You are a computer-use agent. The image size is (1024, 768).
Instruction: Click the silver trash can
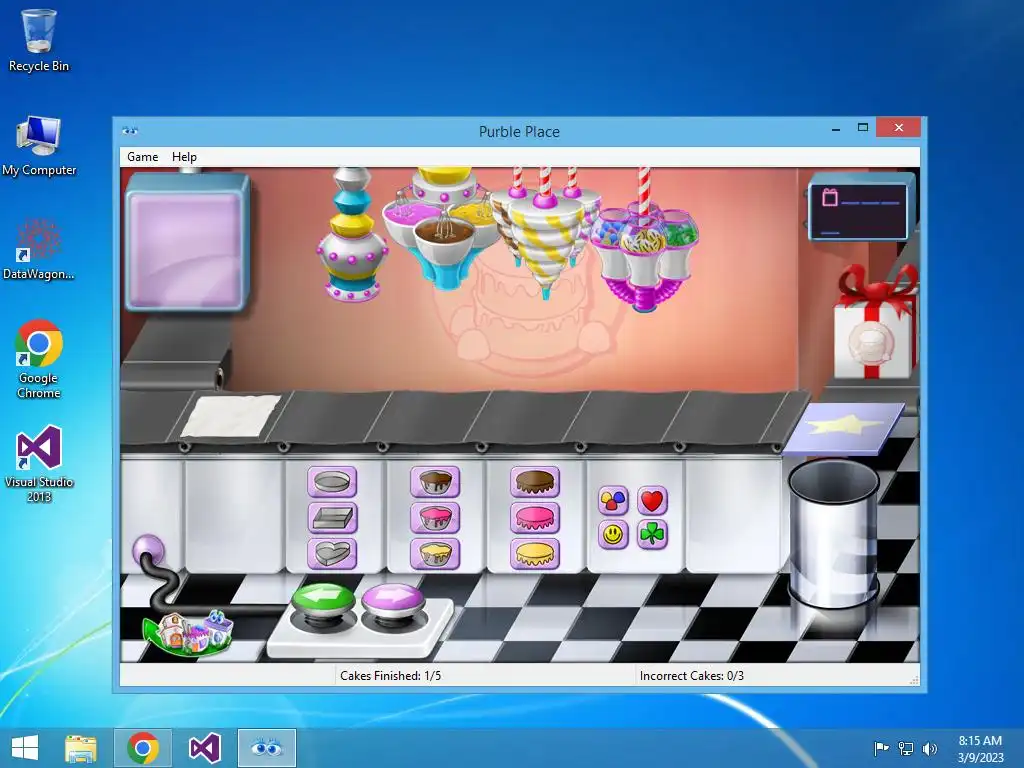click(834, 534)
